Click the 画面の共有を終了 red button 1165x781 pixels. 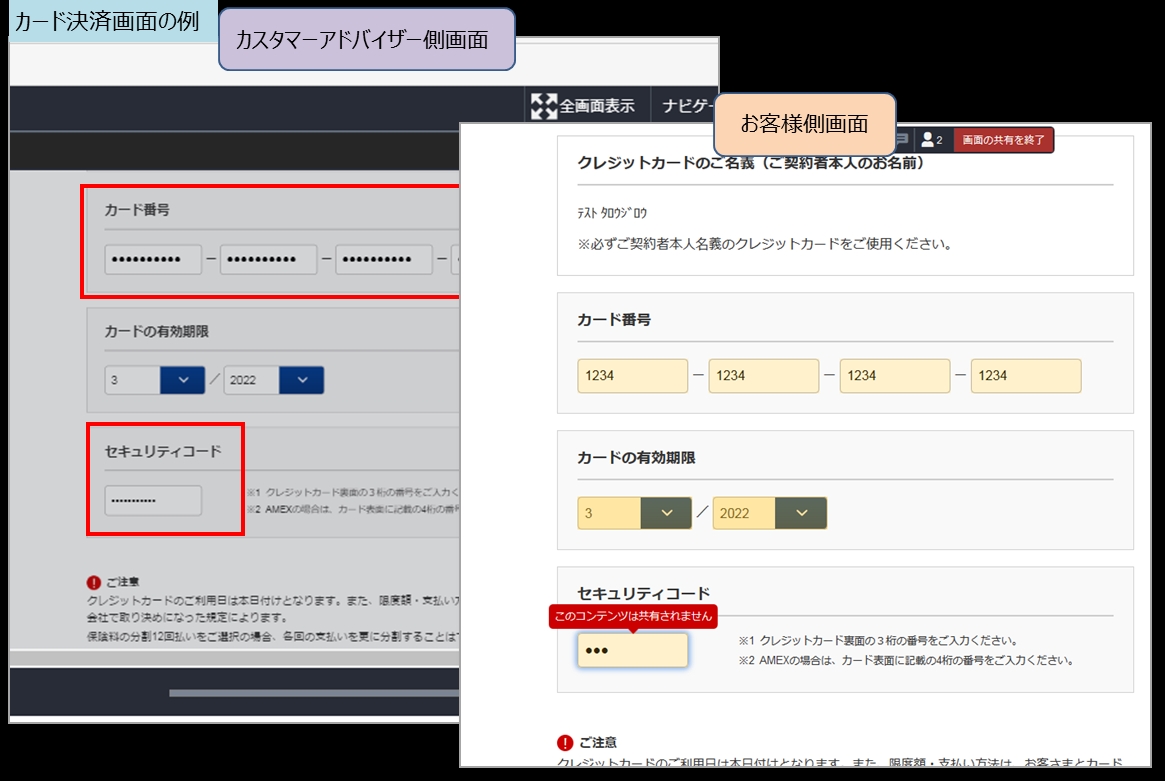(x=1002, y=140)
